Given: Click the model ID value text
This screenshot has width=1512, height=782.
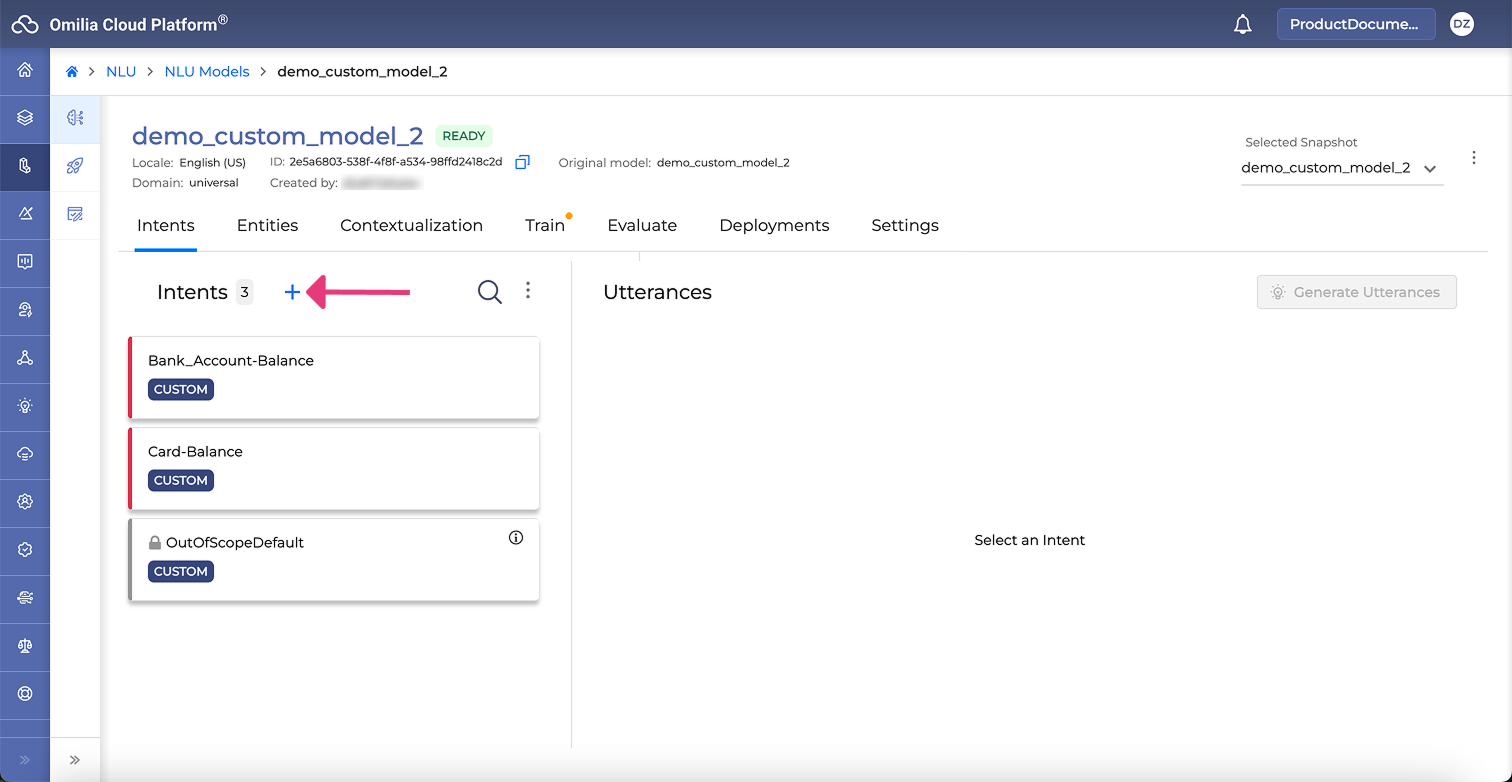Looking at the screenshot, I should (396, 162).
